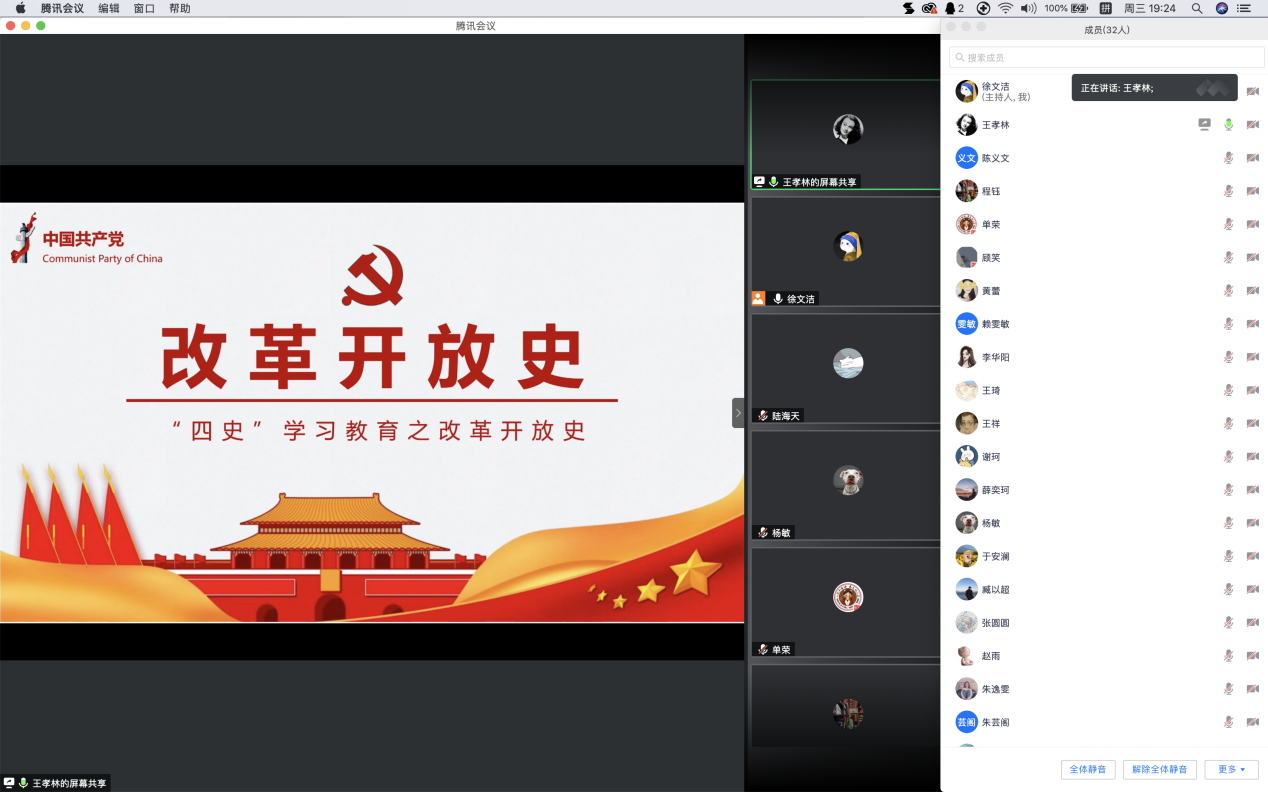Open Spotlight search magnifier in menu bar
This screenshot has height=792, width=1268.
[1197, 8]
